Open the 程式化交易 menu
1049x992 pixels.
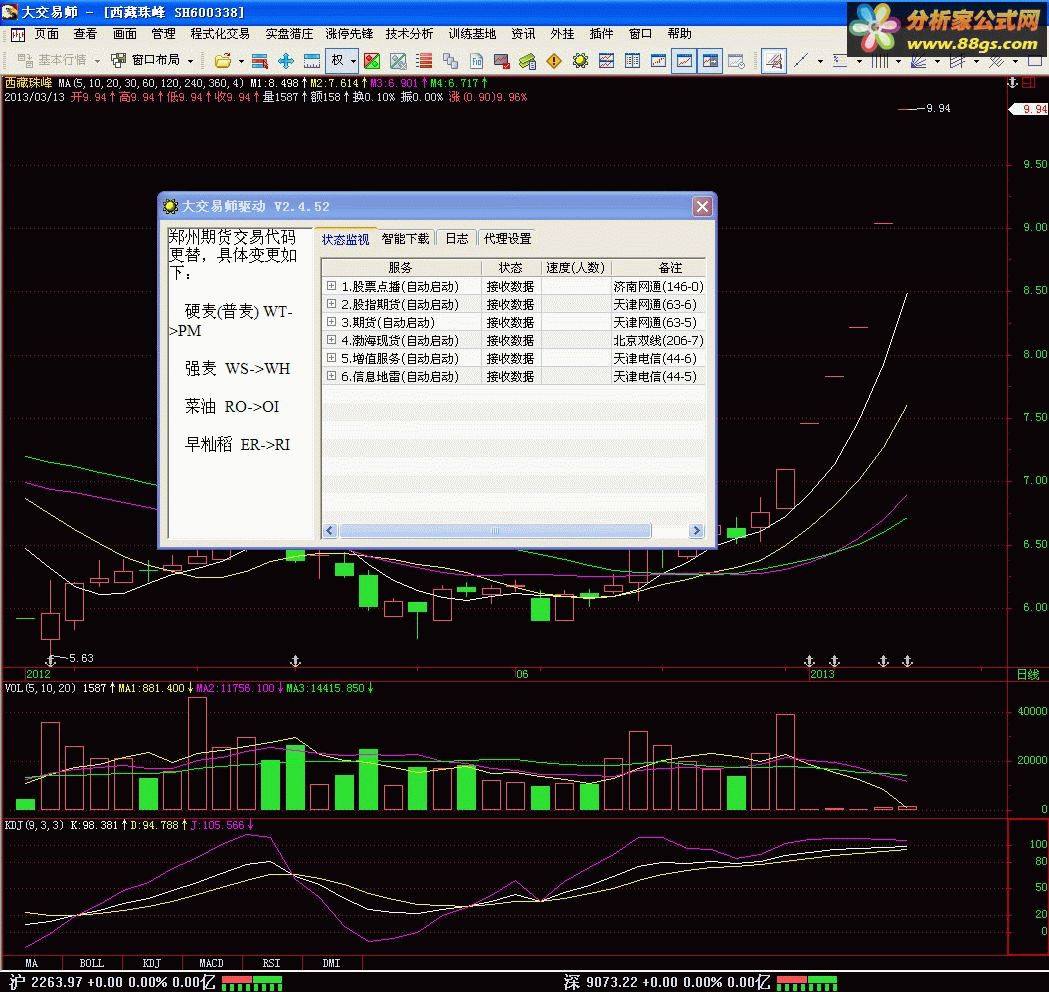[x=219, y=33]
